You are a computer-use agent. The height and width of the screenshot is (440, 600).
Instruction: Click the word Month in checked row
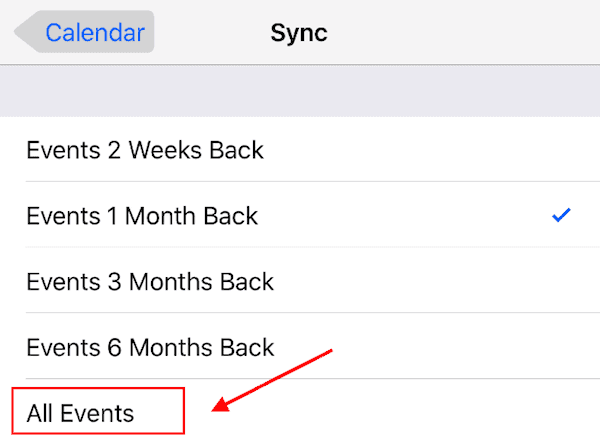[x=161, y=215]
